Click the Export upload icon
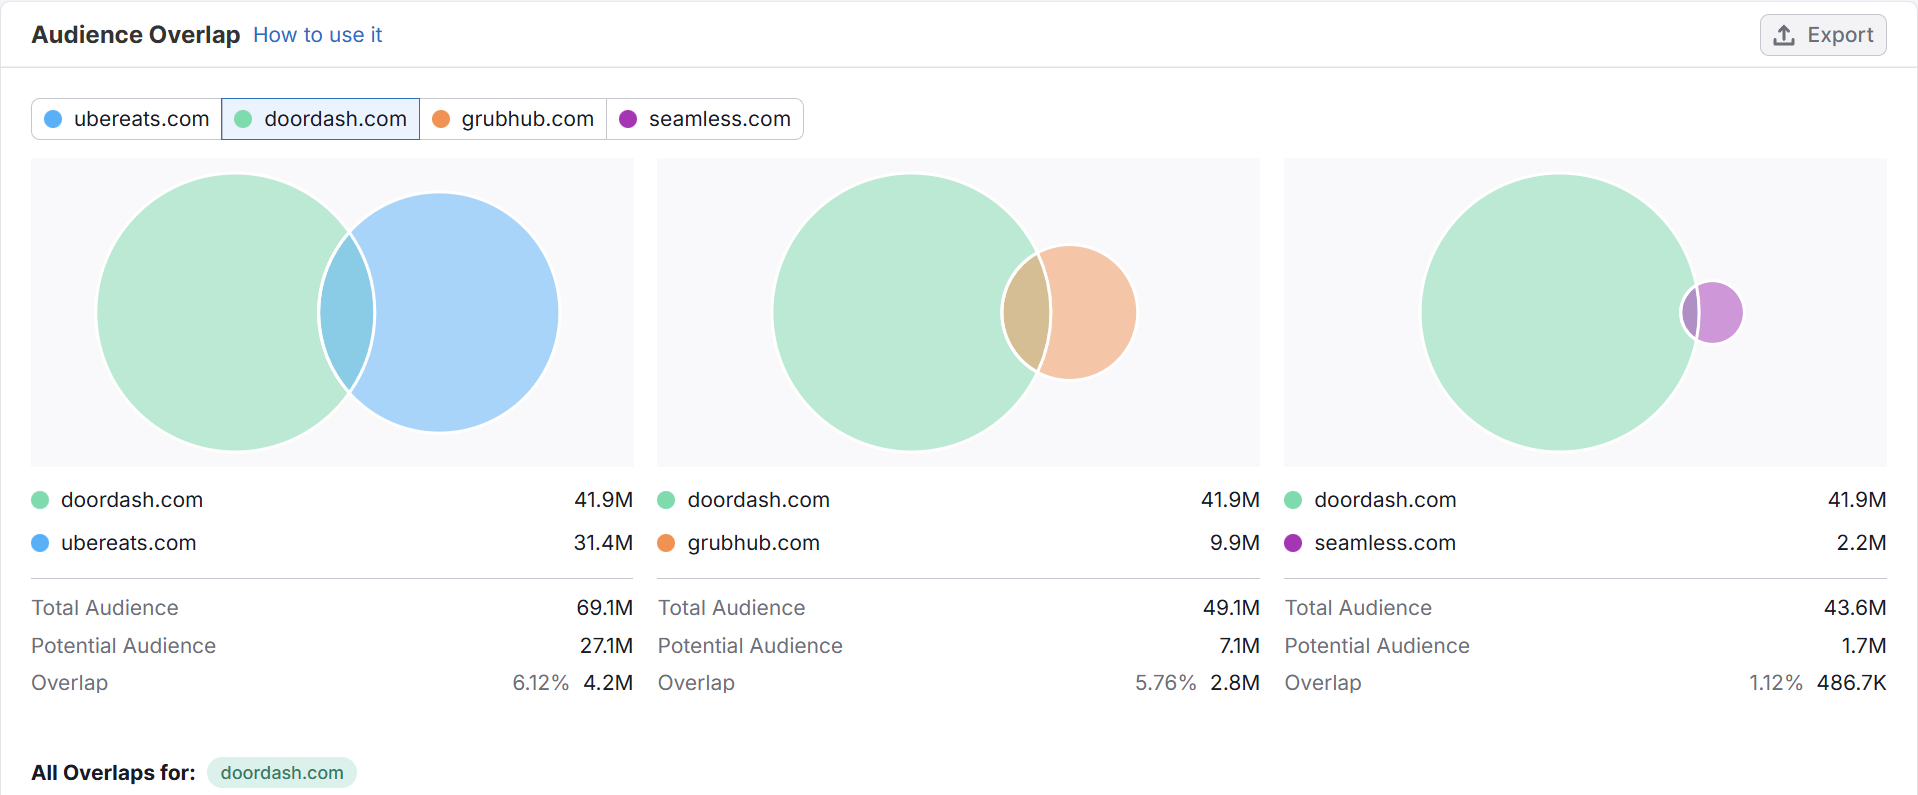 (1783, 36)
